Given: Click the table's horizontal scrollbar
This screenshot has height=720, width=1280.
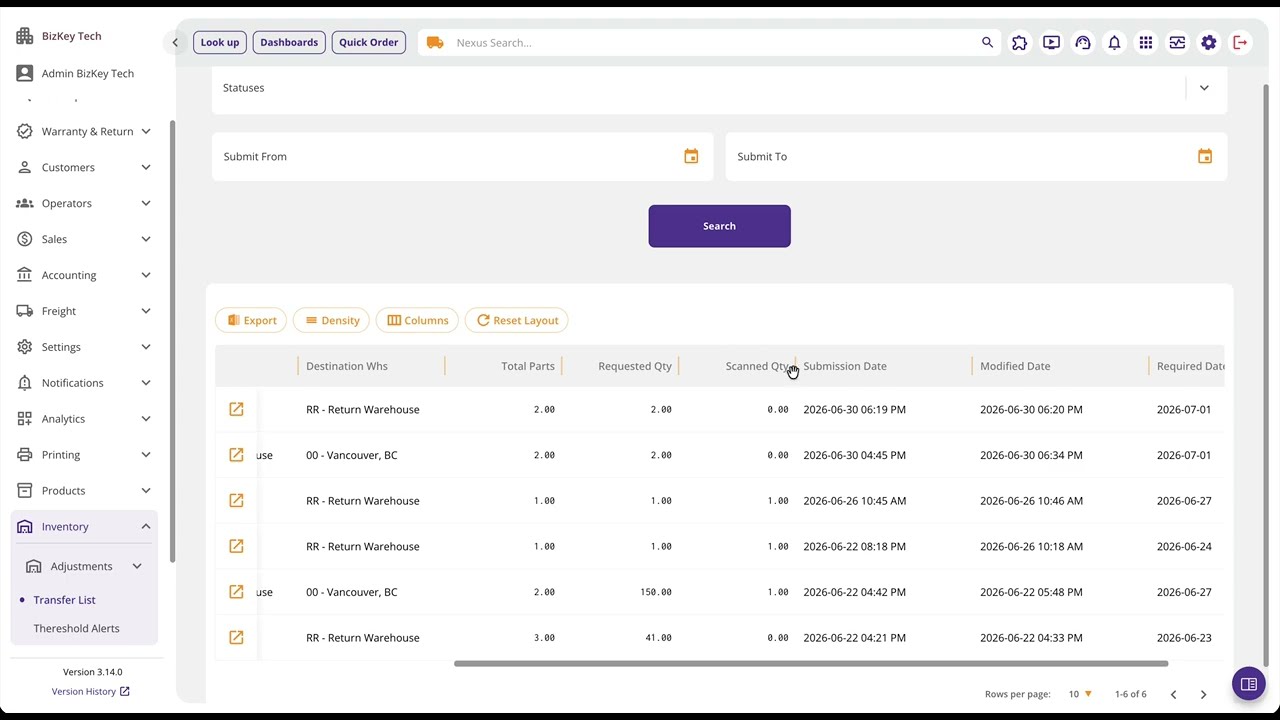Looking at the screenshot, I should pos(811,663).
